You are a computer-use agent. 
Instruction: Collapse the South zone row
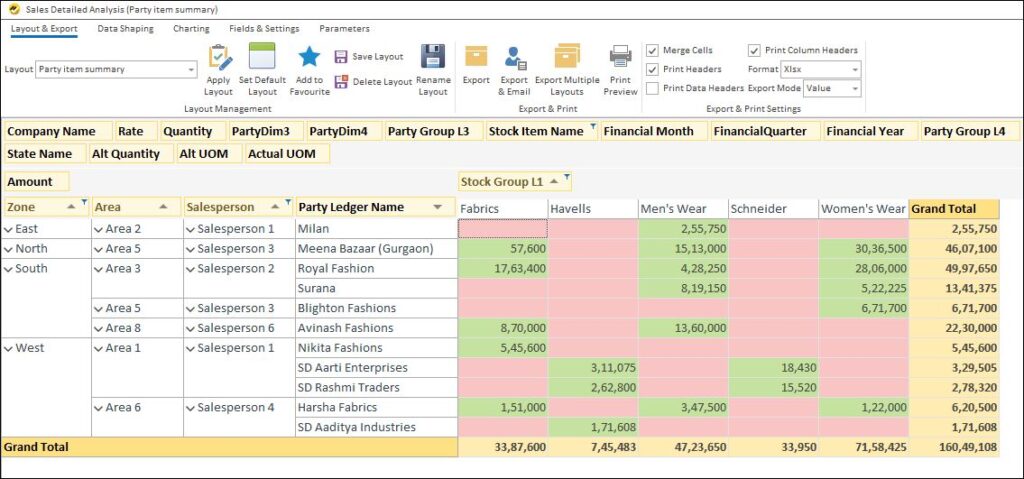point(9,269)
